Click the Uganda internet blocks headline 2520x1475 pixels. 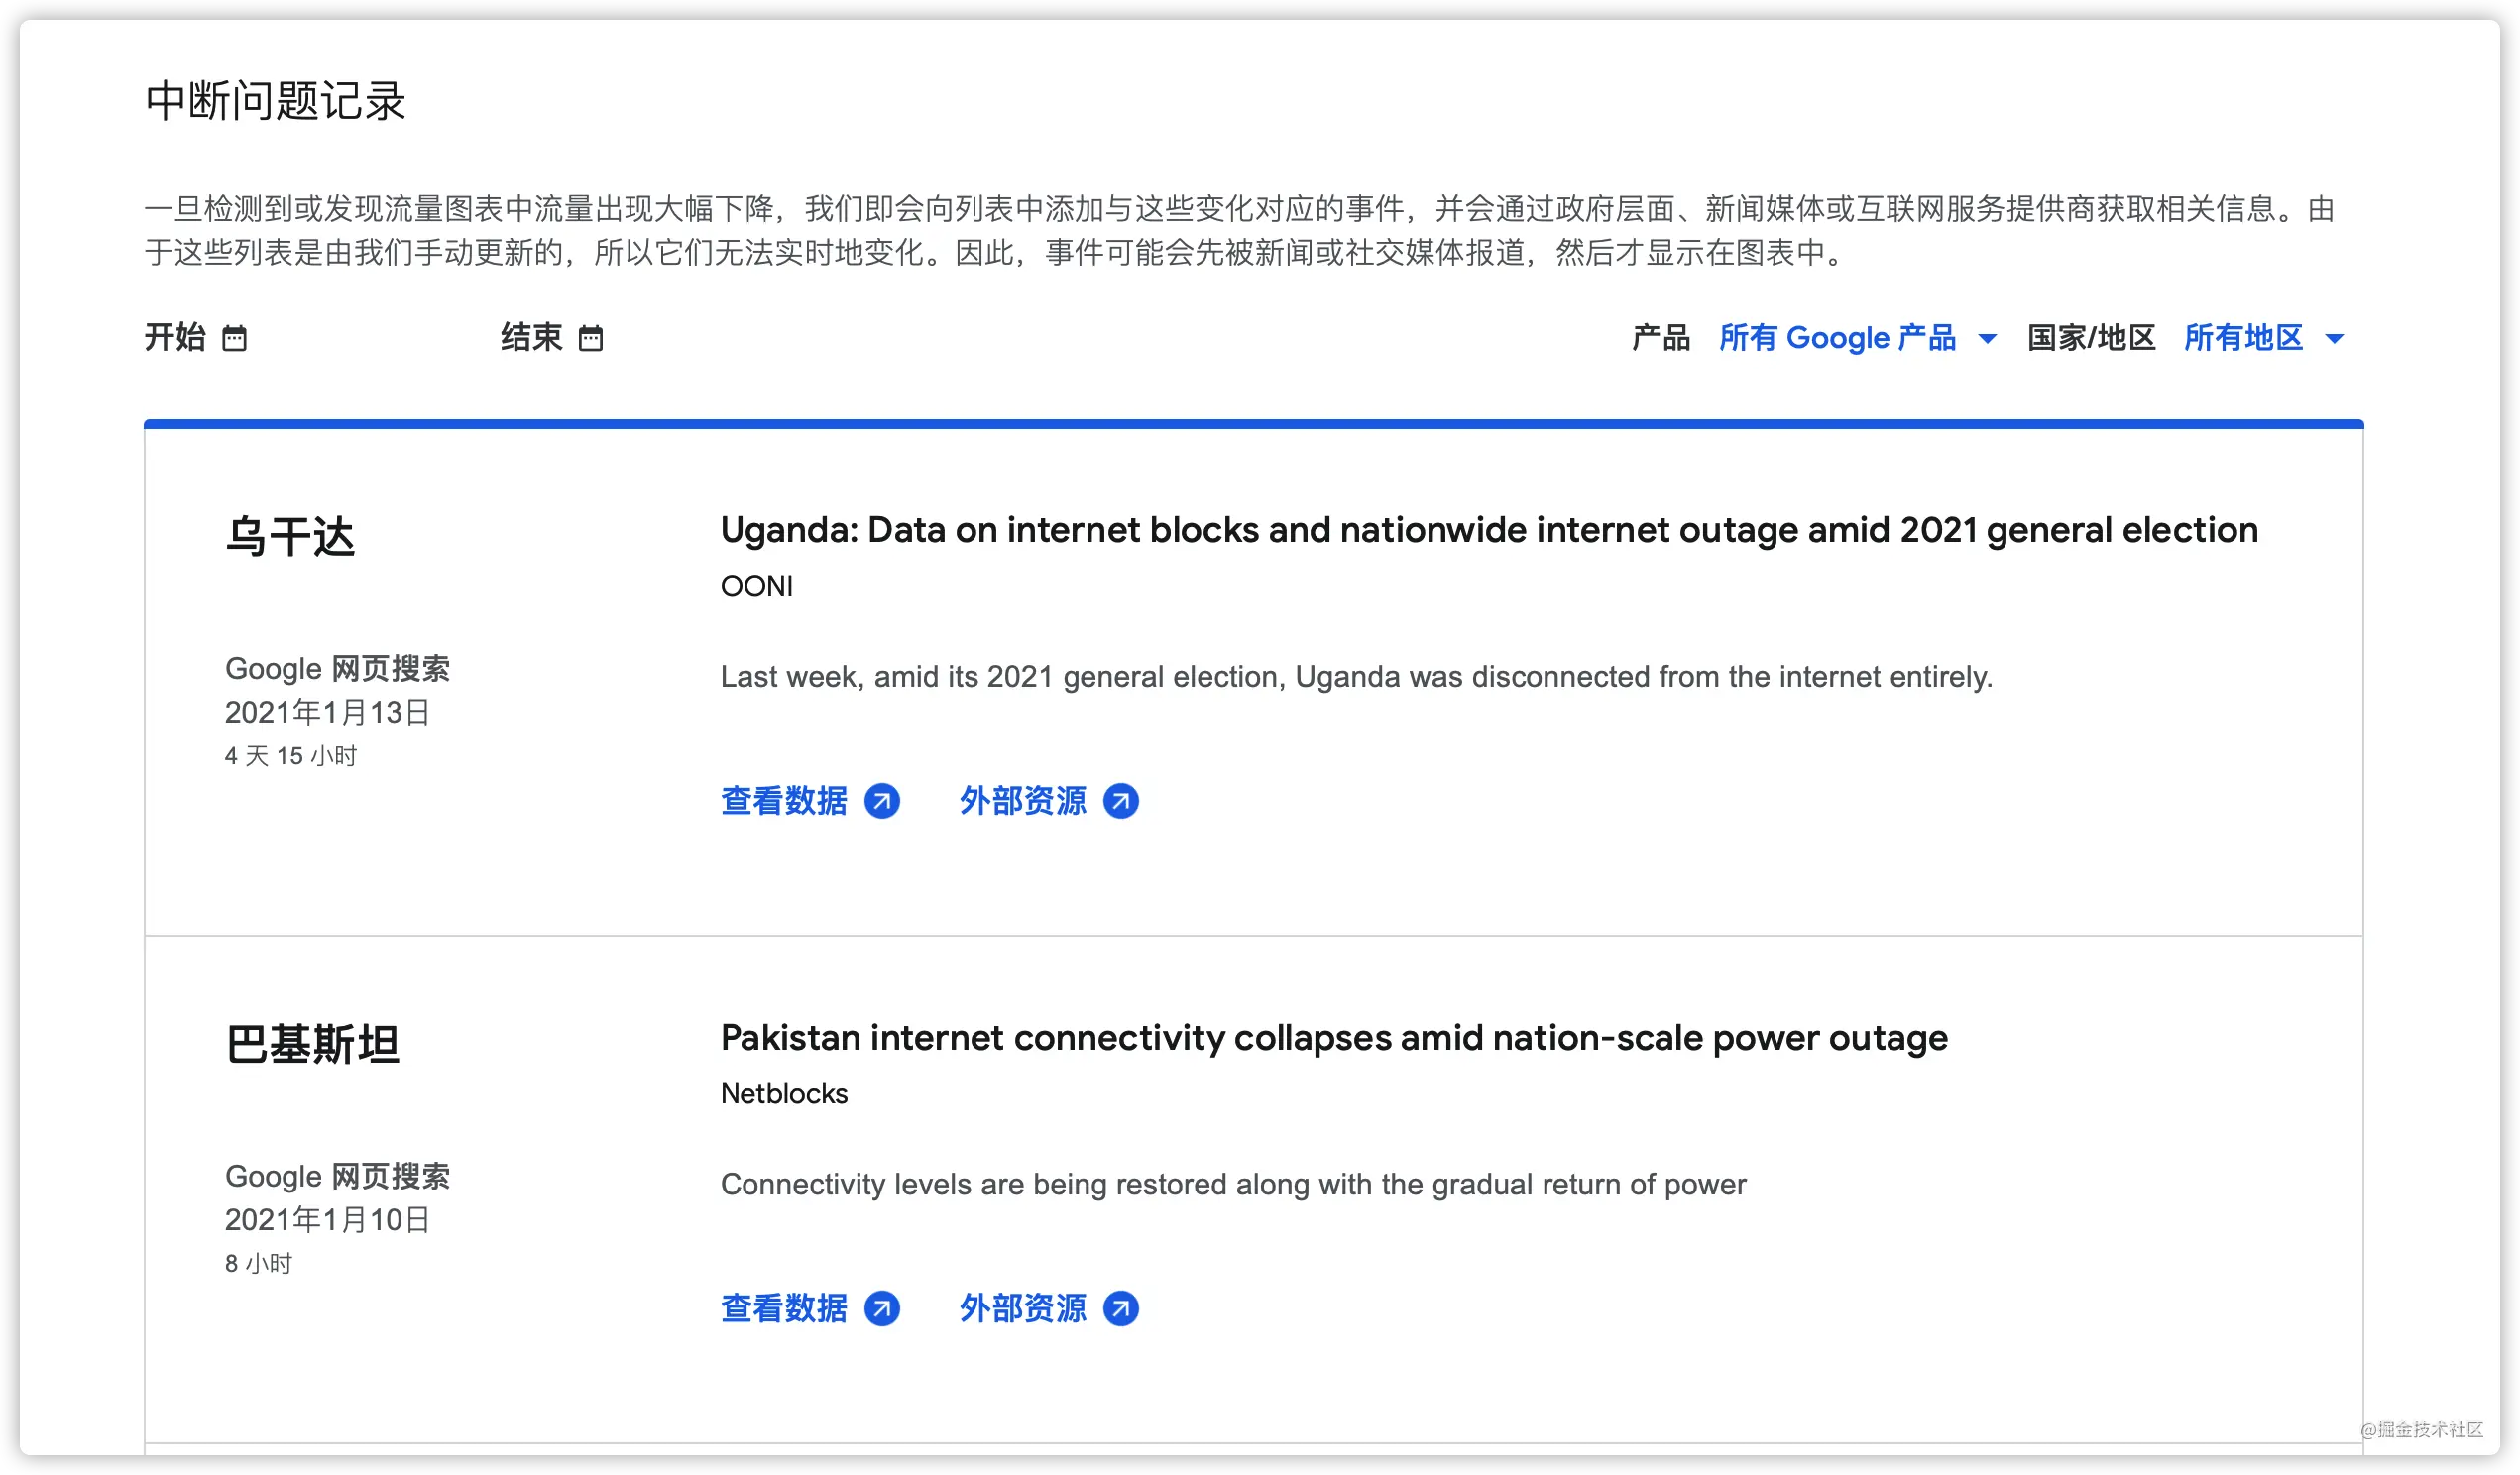click(x=1489, y=531)
